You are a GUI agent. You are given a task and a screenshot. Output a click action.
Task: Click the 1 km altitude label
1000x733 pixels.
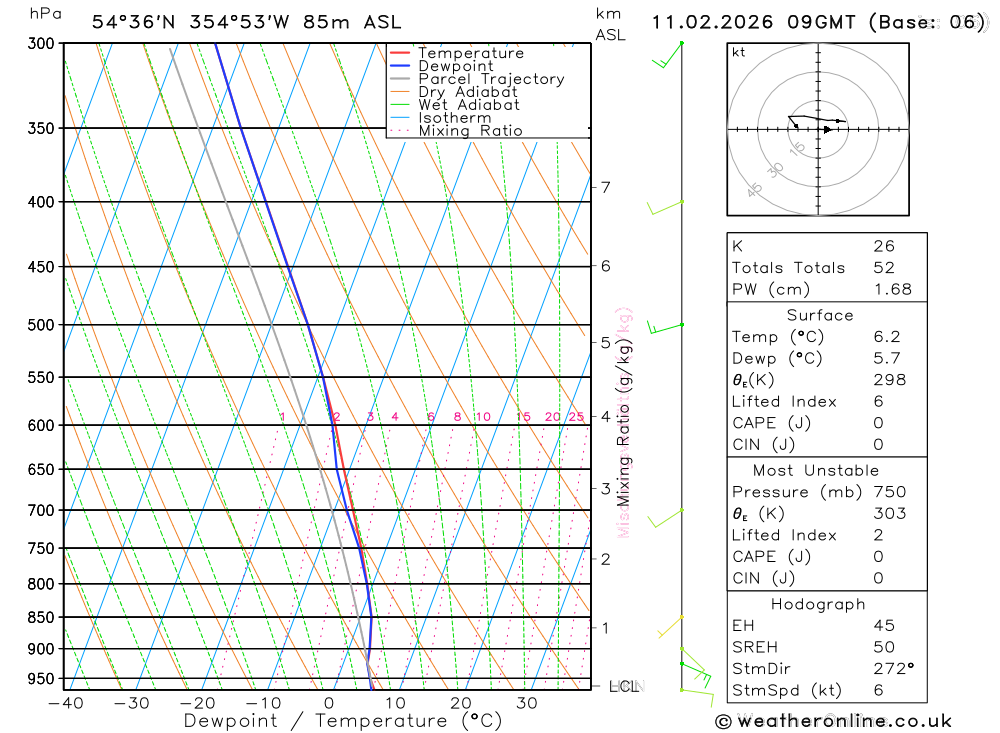(605, 628)
